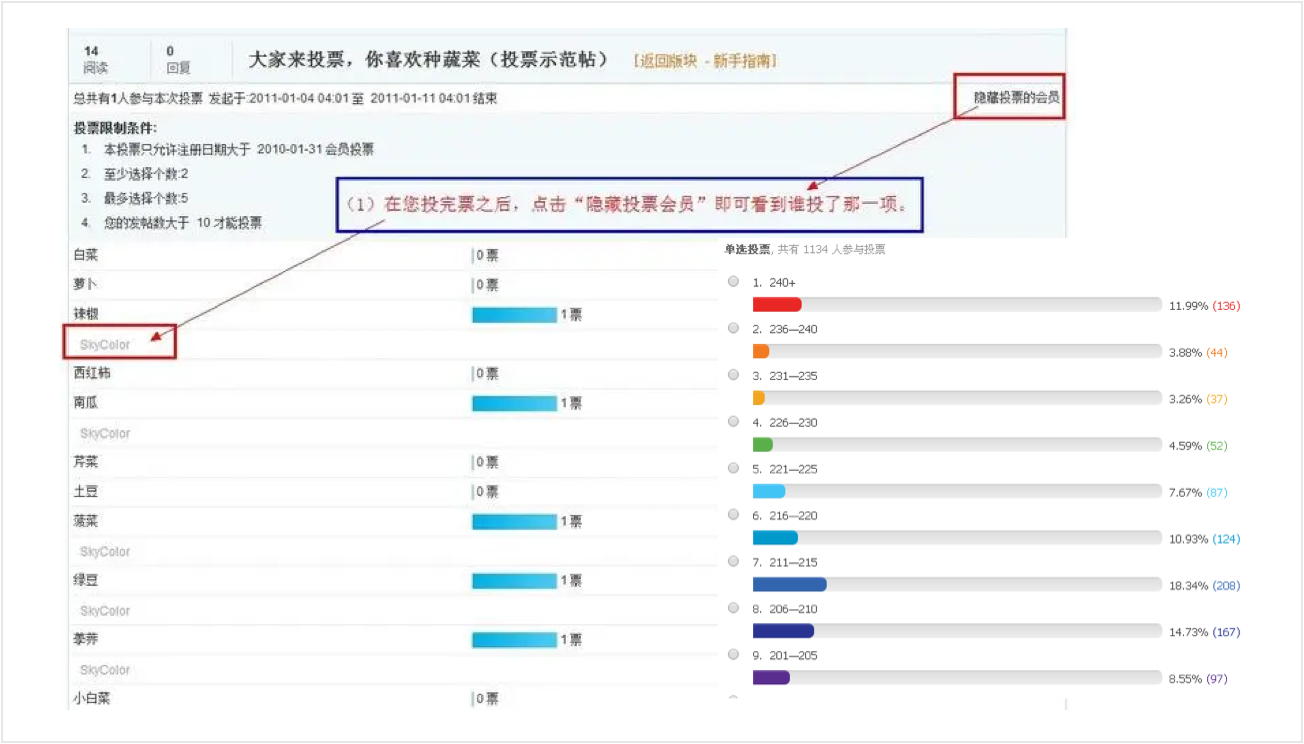Select radio button for "231—235"

(734, 375)
